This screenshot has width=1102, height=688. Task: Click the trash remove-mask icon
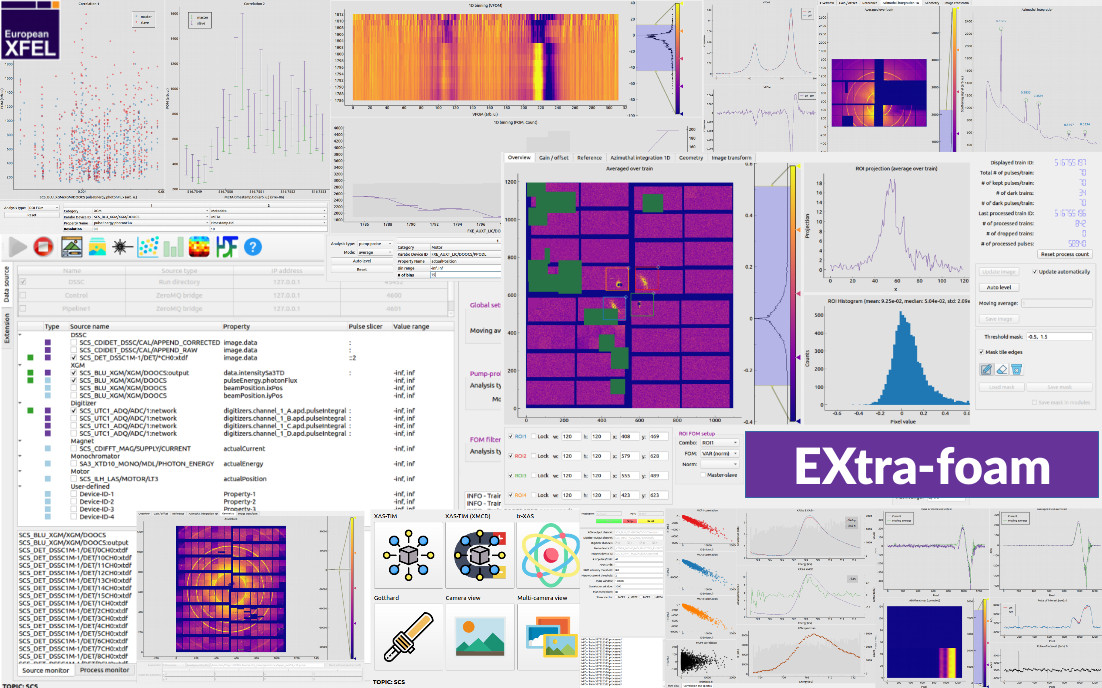1016,369
